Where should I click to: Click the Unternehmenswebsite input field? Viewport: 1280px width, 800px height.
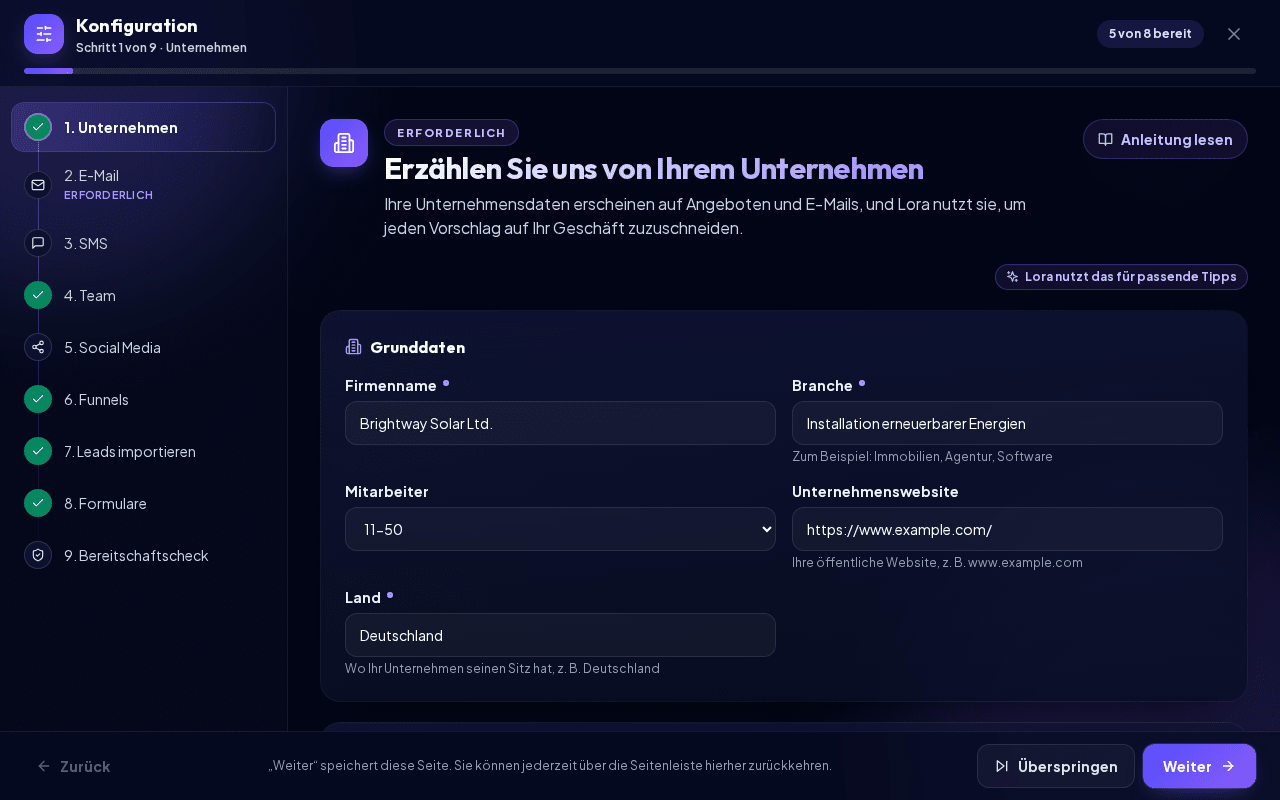1007,529
